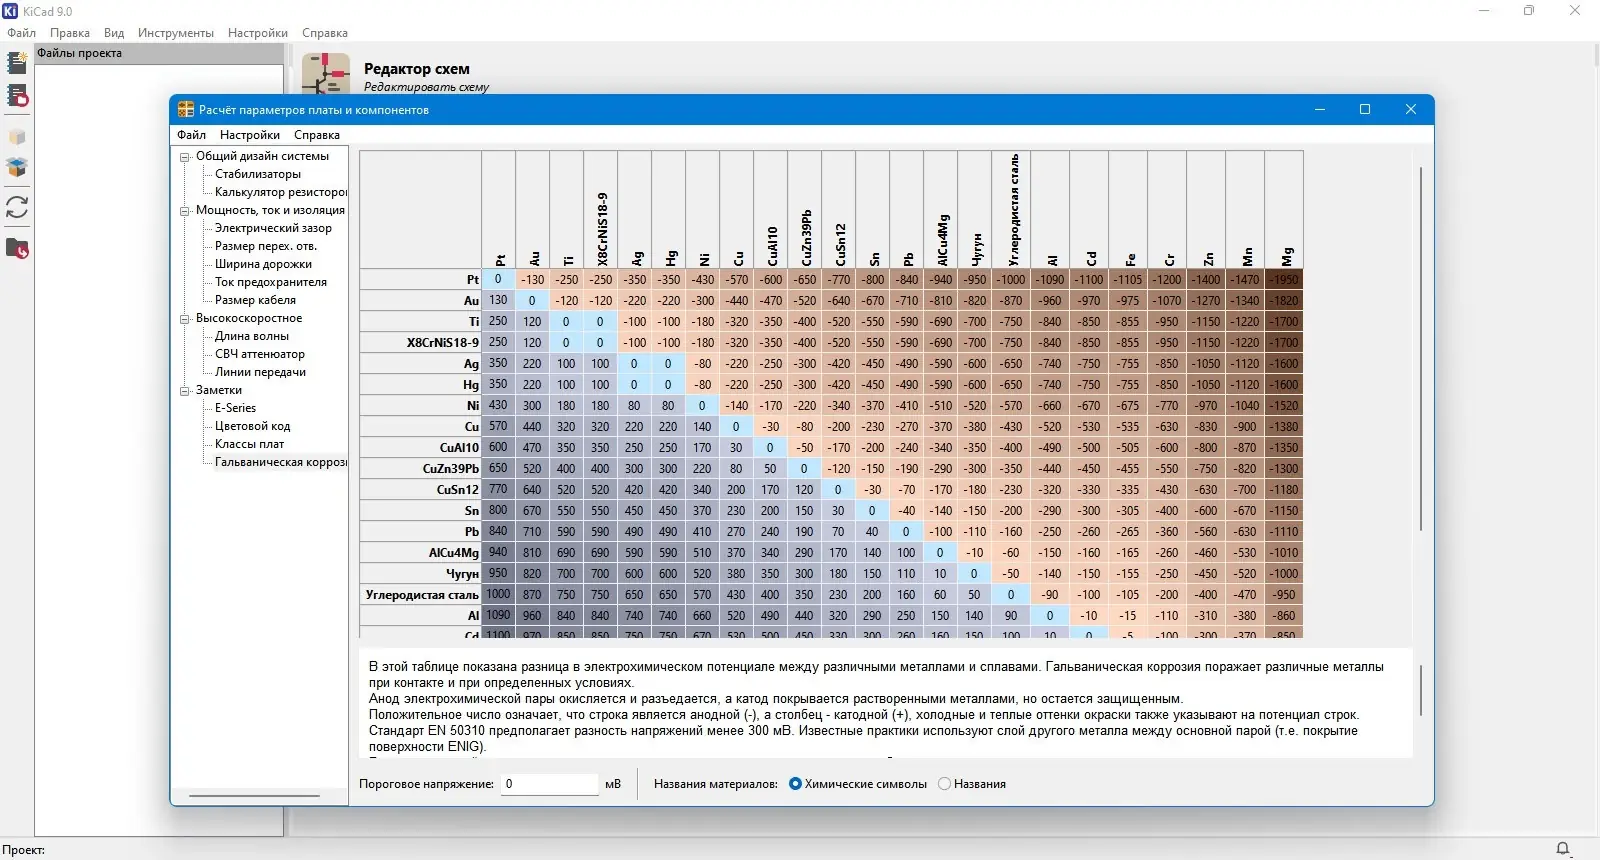Screen dimensions: 1600x860
Task: Launch the Schematic Editor icon
Action: [x=326, y=75]
